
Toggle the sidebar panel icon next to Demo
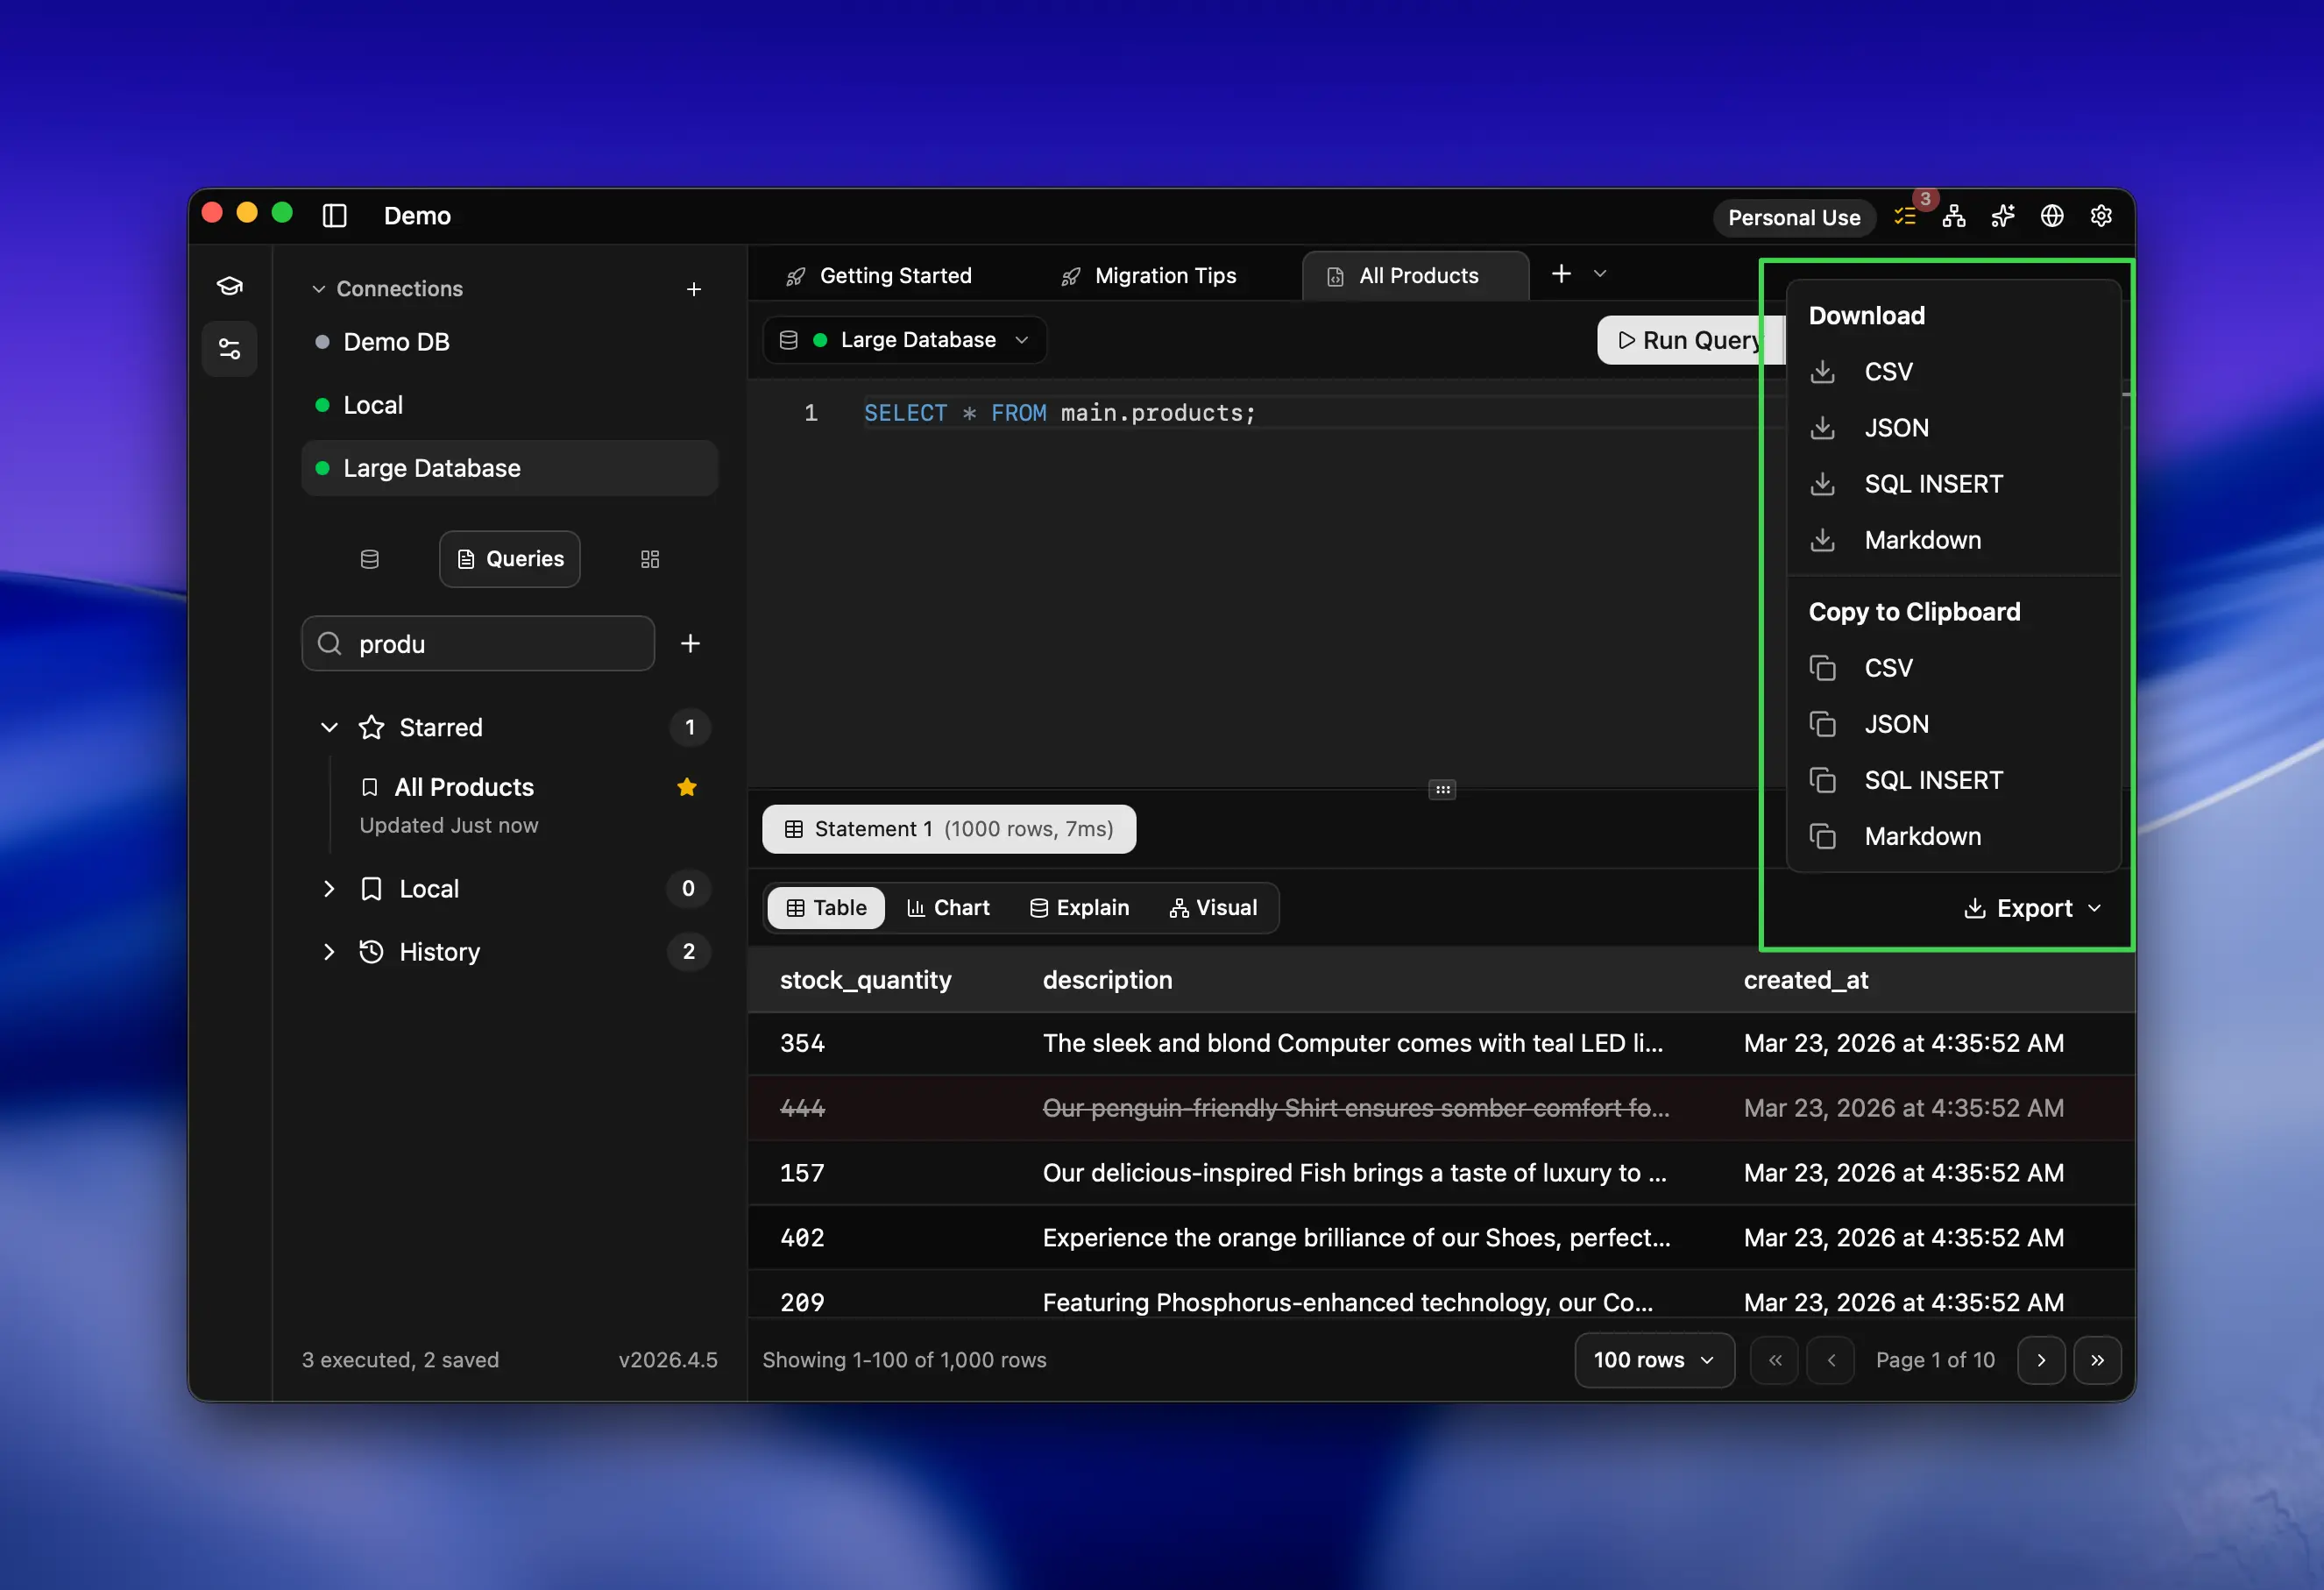tap(334, 215)
